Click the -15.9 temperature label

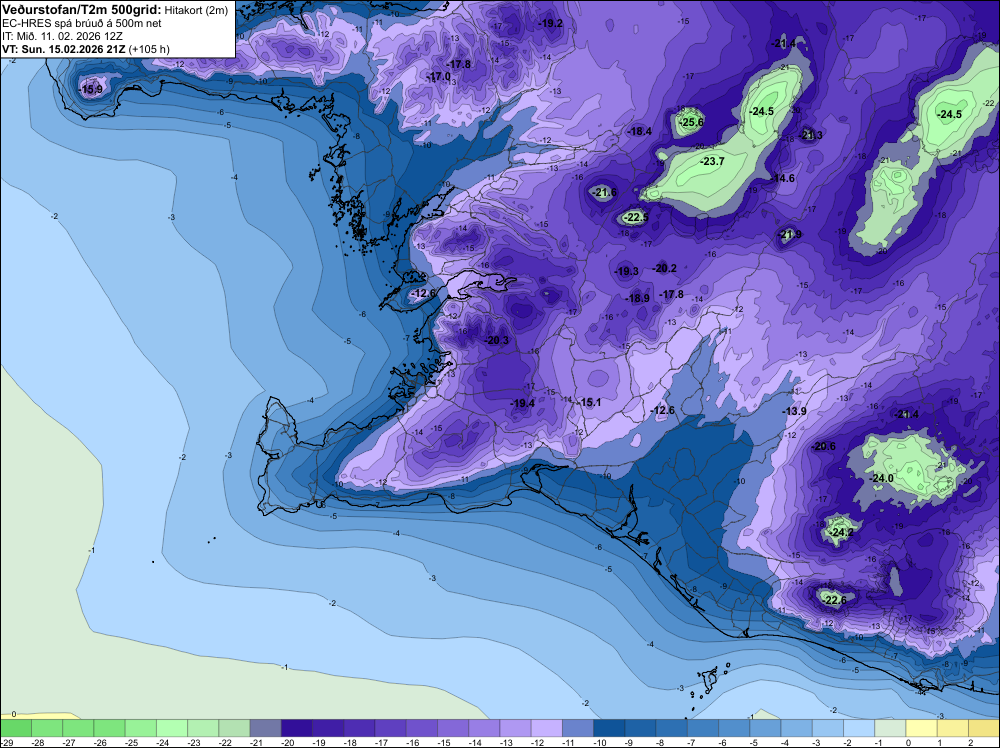click(x=90, y=89)
